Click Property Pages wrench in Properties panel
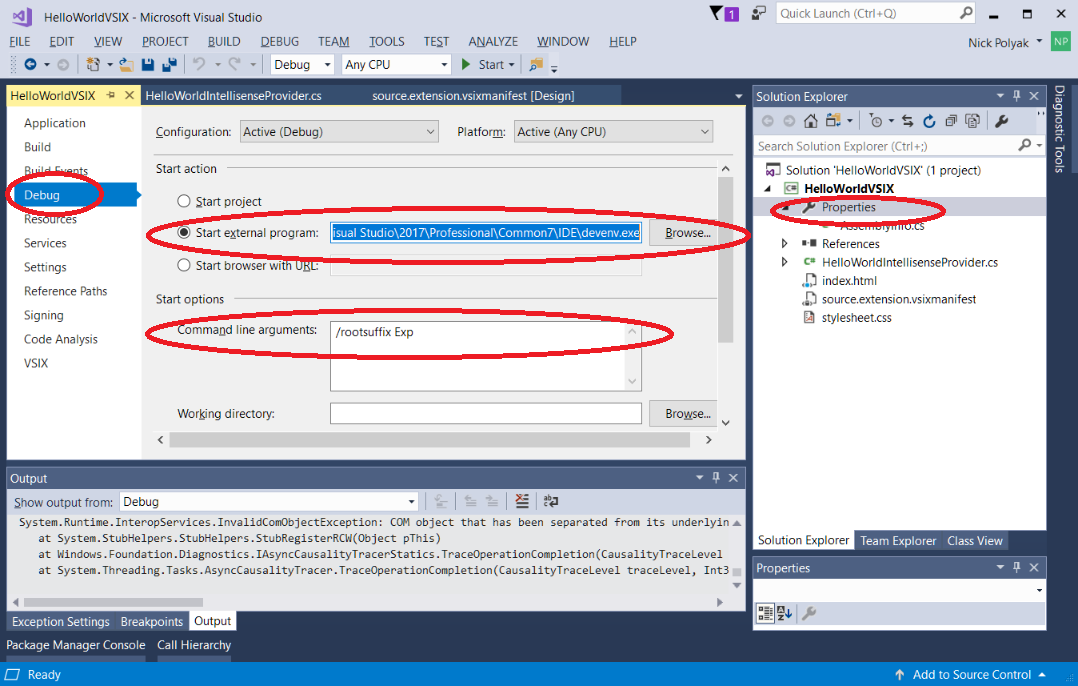The image size is (1078, 686). click(809, 612)
